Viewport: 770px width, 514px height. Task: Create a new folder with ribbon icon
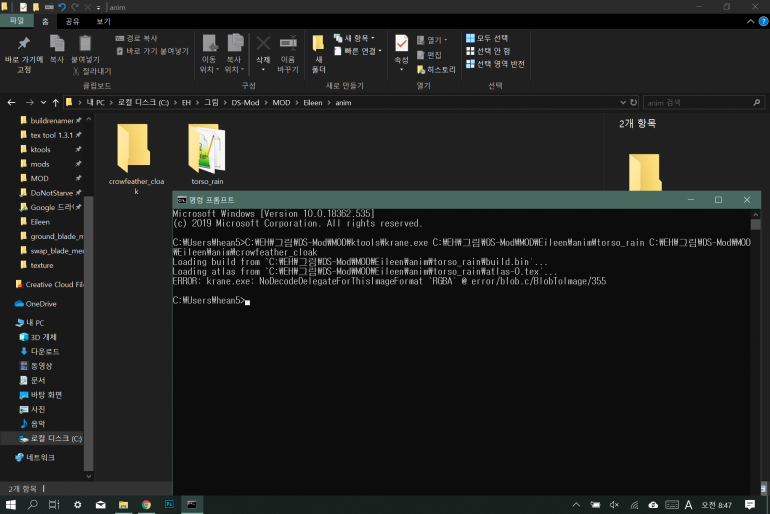[x=318, y=44]
